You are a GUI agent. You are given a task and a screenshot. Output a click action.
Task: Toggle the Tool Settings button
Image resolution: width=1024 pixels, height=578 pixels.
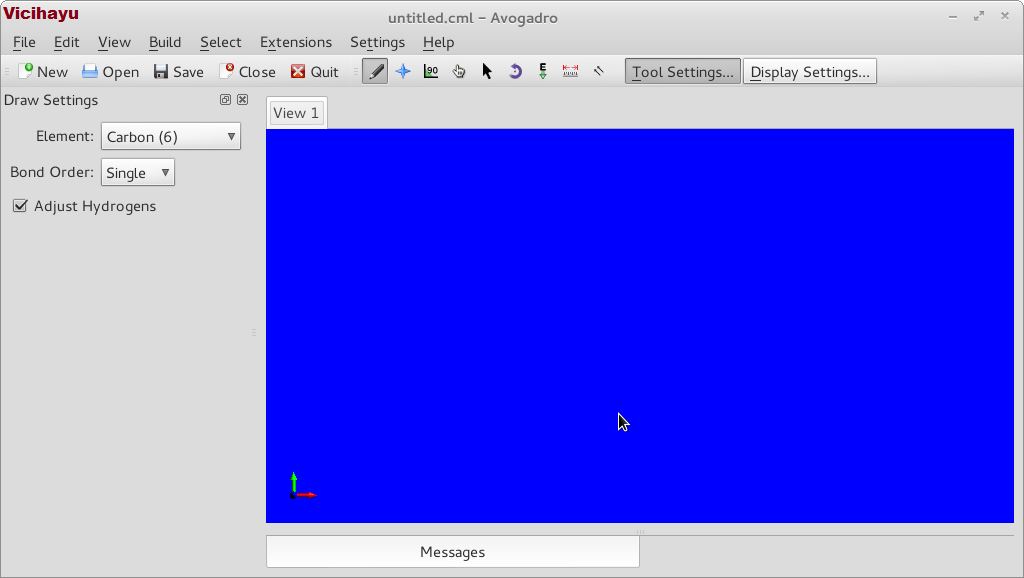[682, 72]
